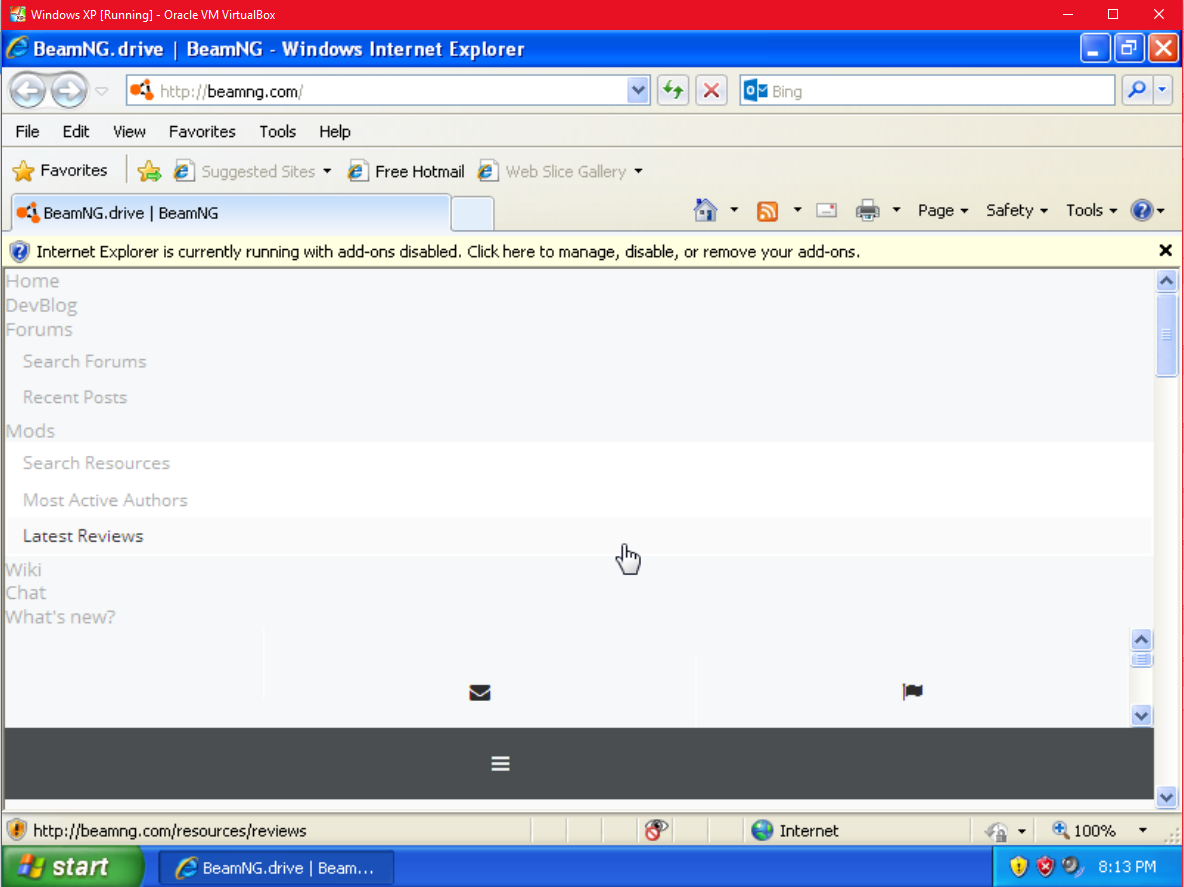Open the Tools command bar menu
Viewport: 1184px width, 887px height.
1091,210
